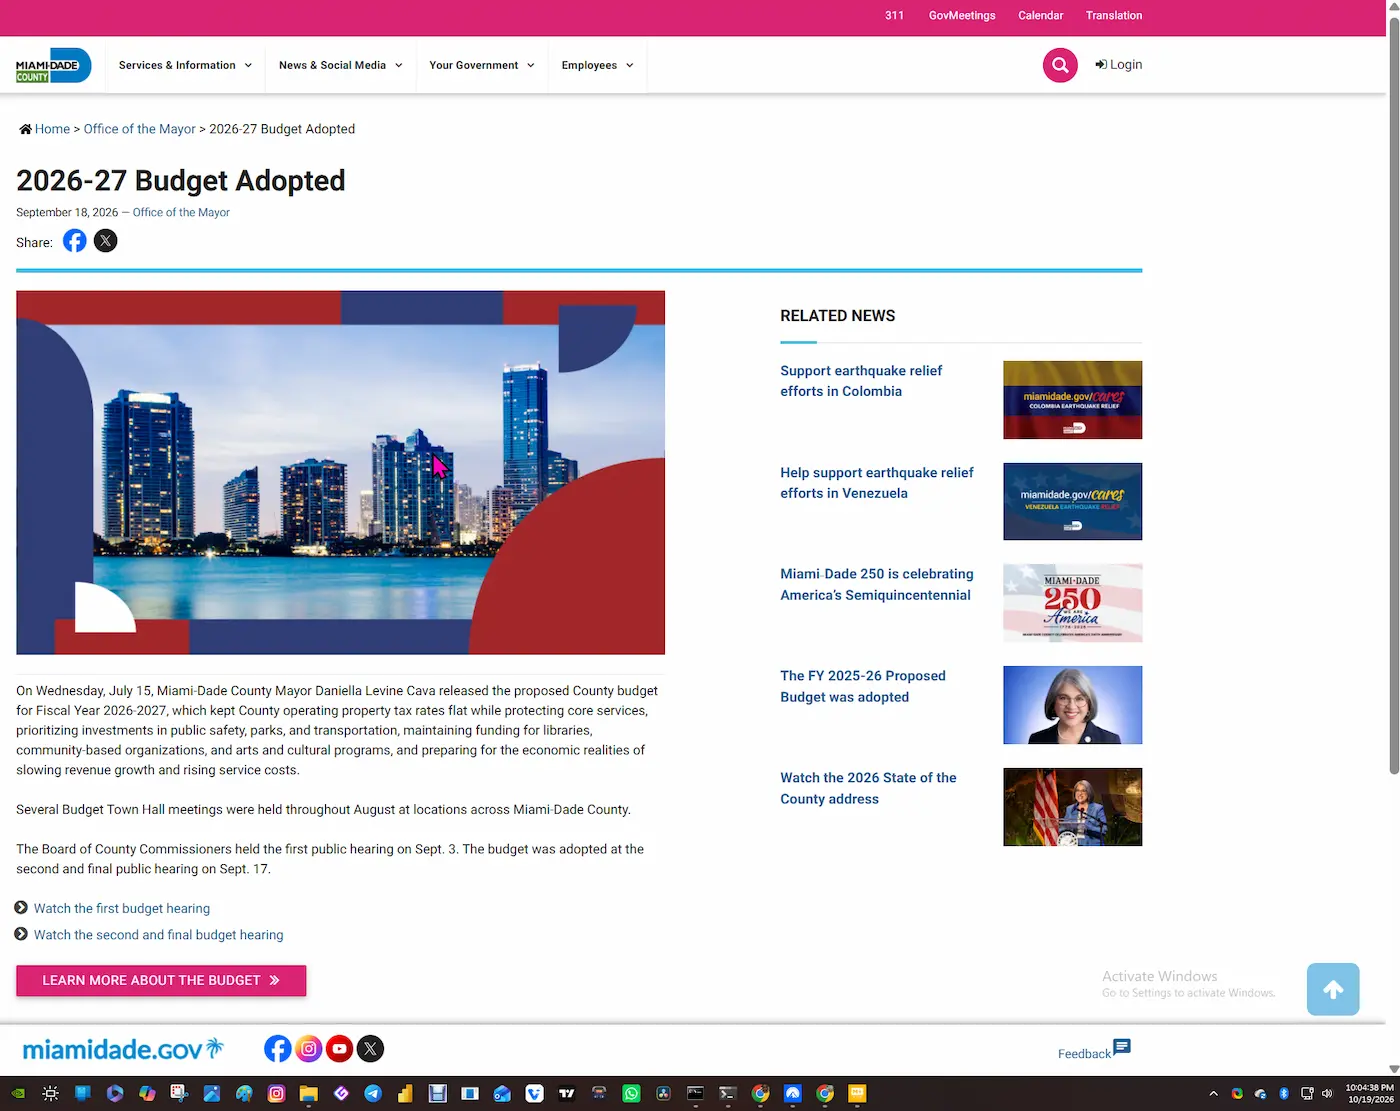Image resolution: width=1400 pixels, height=1111 pixels.
Task: Click arrow bullet beside second and final hearing
Action: (21, 934)
